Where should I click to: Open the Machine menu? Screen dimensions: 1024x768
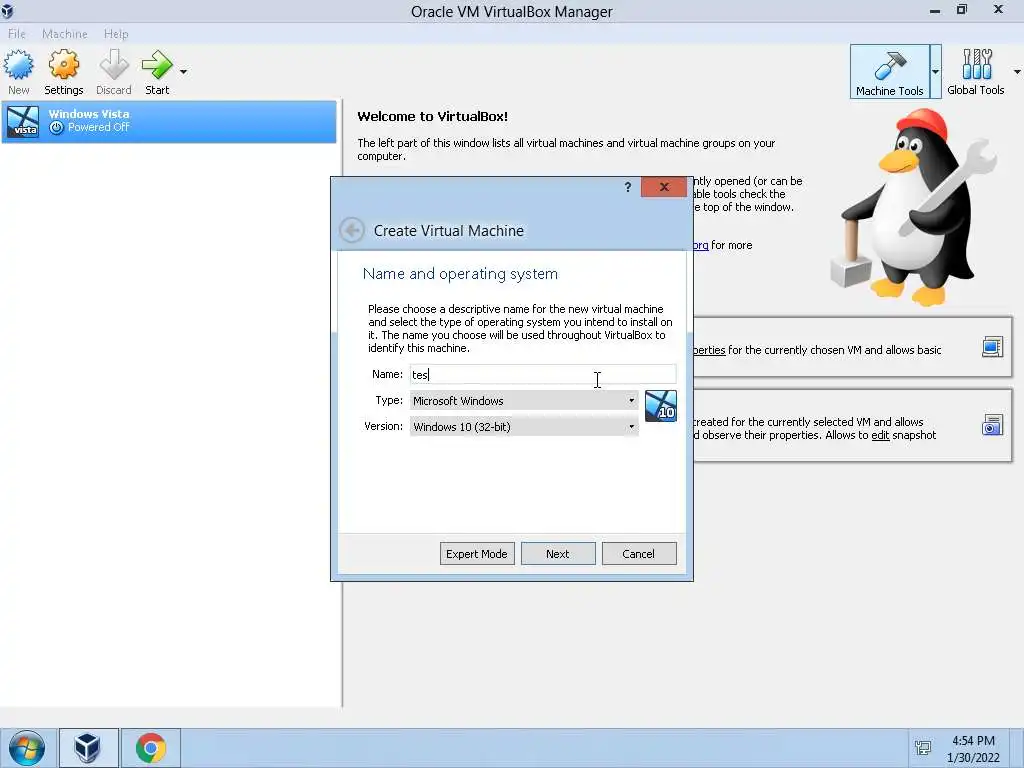click(65, 34)
